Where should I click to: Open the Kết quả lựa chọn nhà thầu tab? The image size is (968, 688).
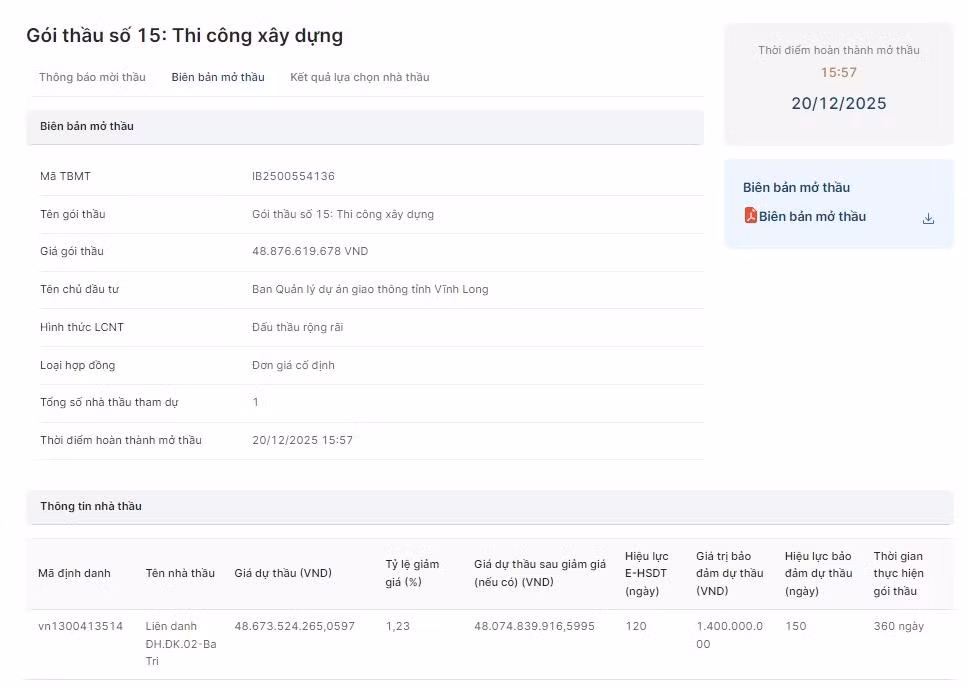coord(359,77)
